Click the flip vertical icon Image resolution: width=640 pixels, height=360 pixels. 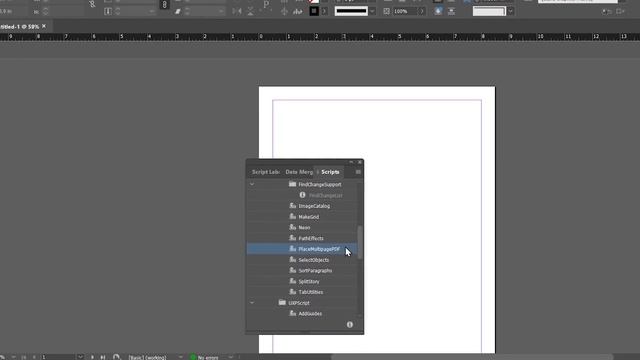pyautogui.click(x=250, y=11)
